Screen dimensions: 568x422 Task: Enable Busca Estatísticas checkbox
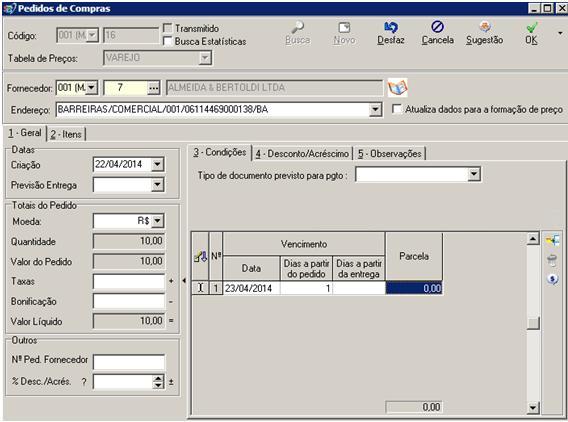(168, 41)
